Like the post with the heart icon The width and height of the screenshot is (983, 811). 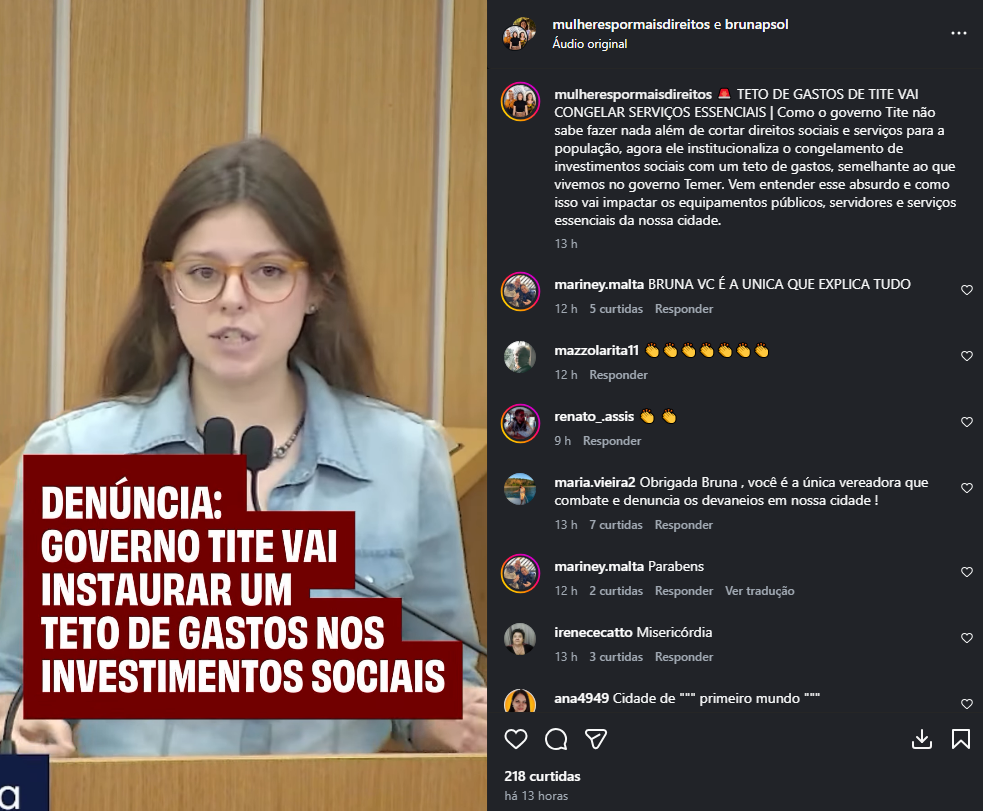516,739
